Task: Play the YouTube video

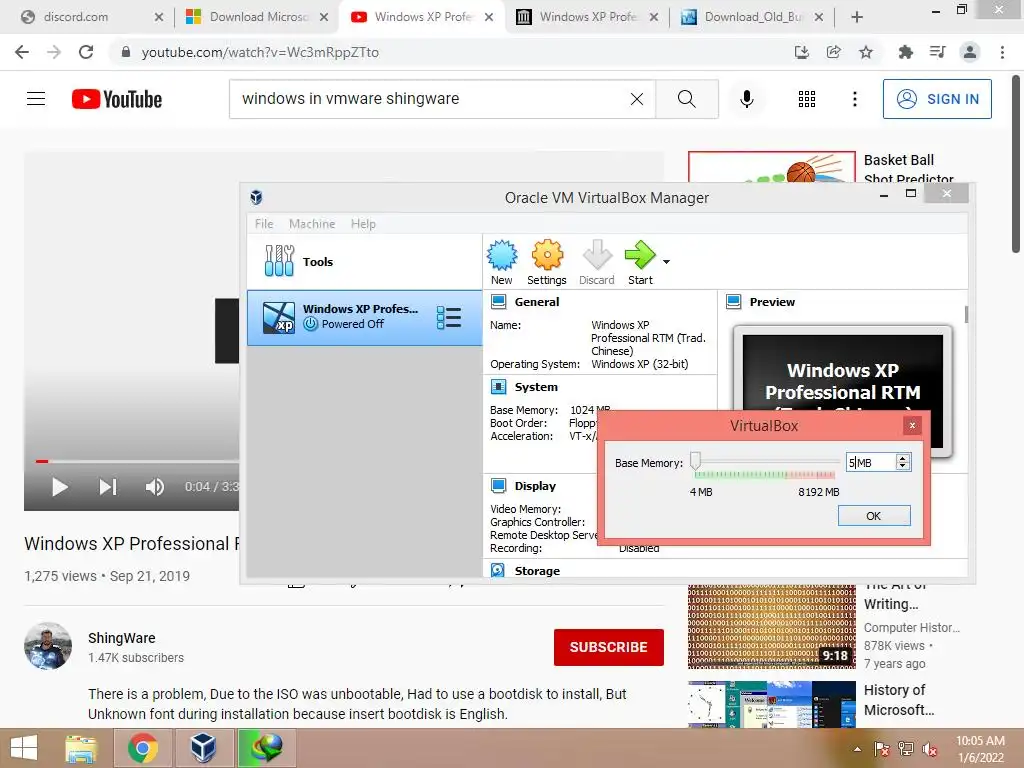Action: 59,487
